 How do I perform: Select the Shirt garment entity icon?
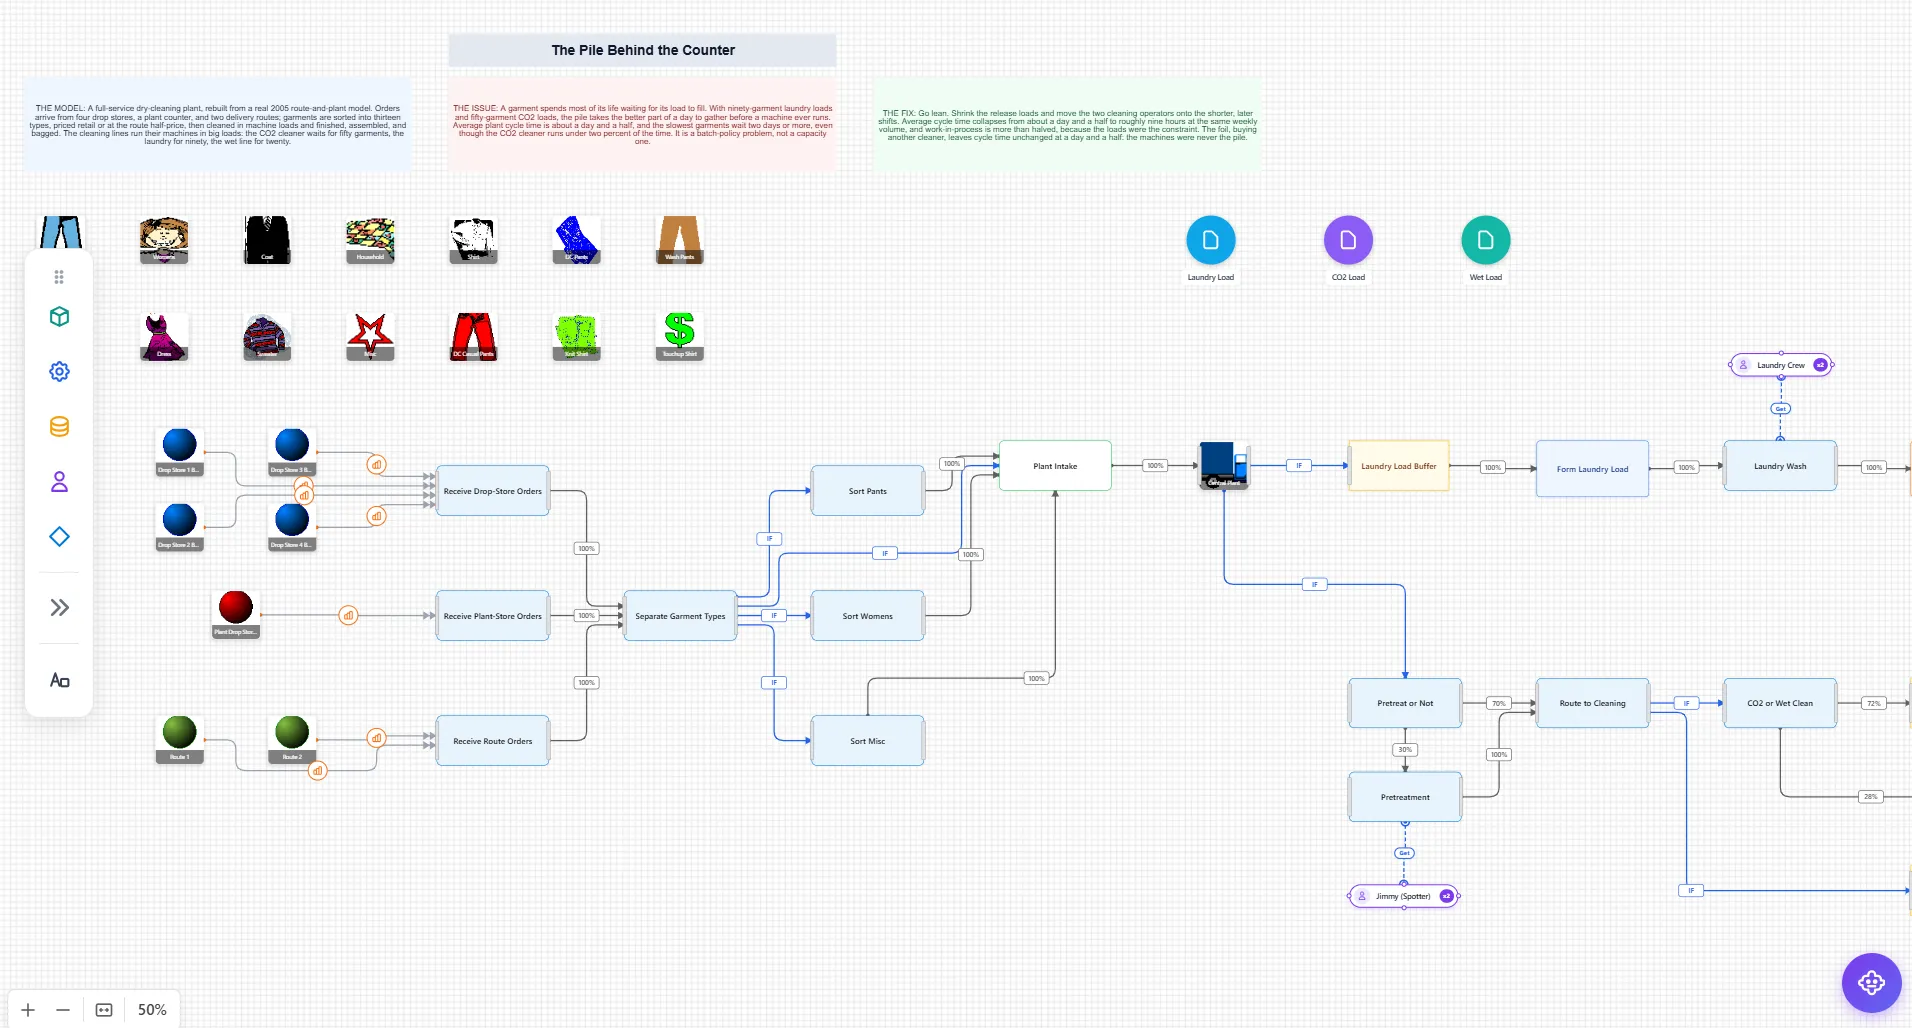tap(473, 240)
